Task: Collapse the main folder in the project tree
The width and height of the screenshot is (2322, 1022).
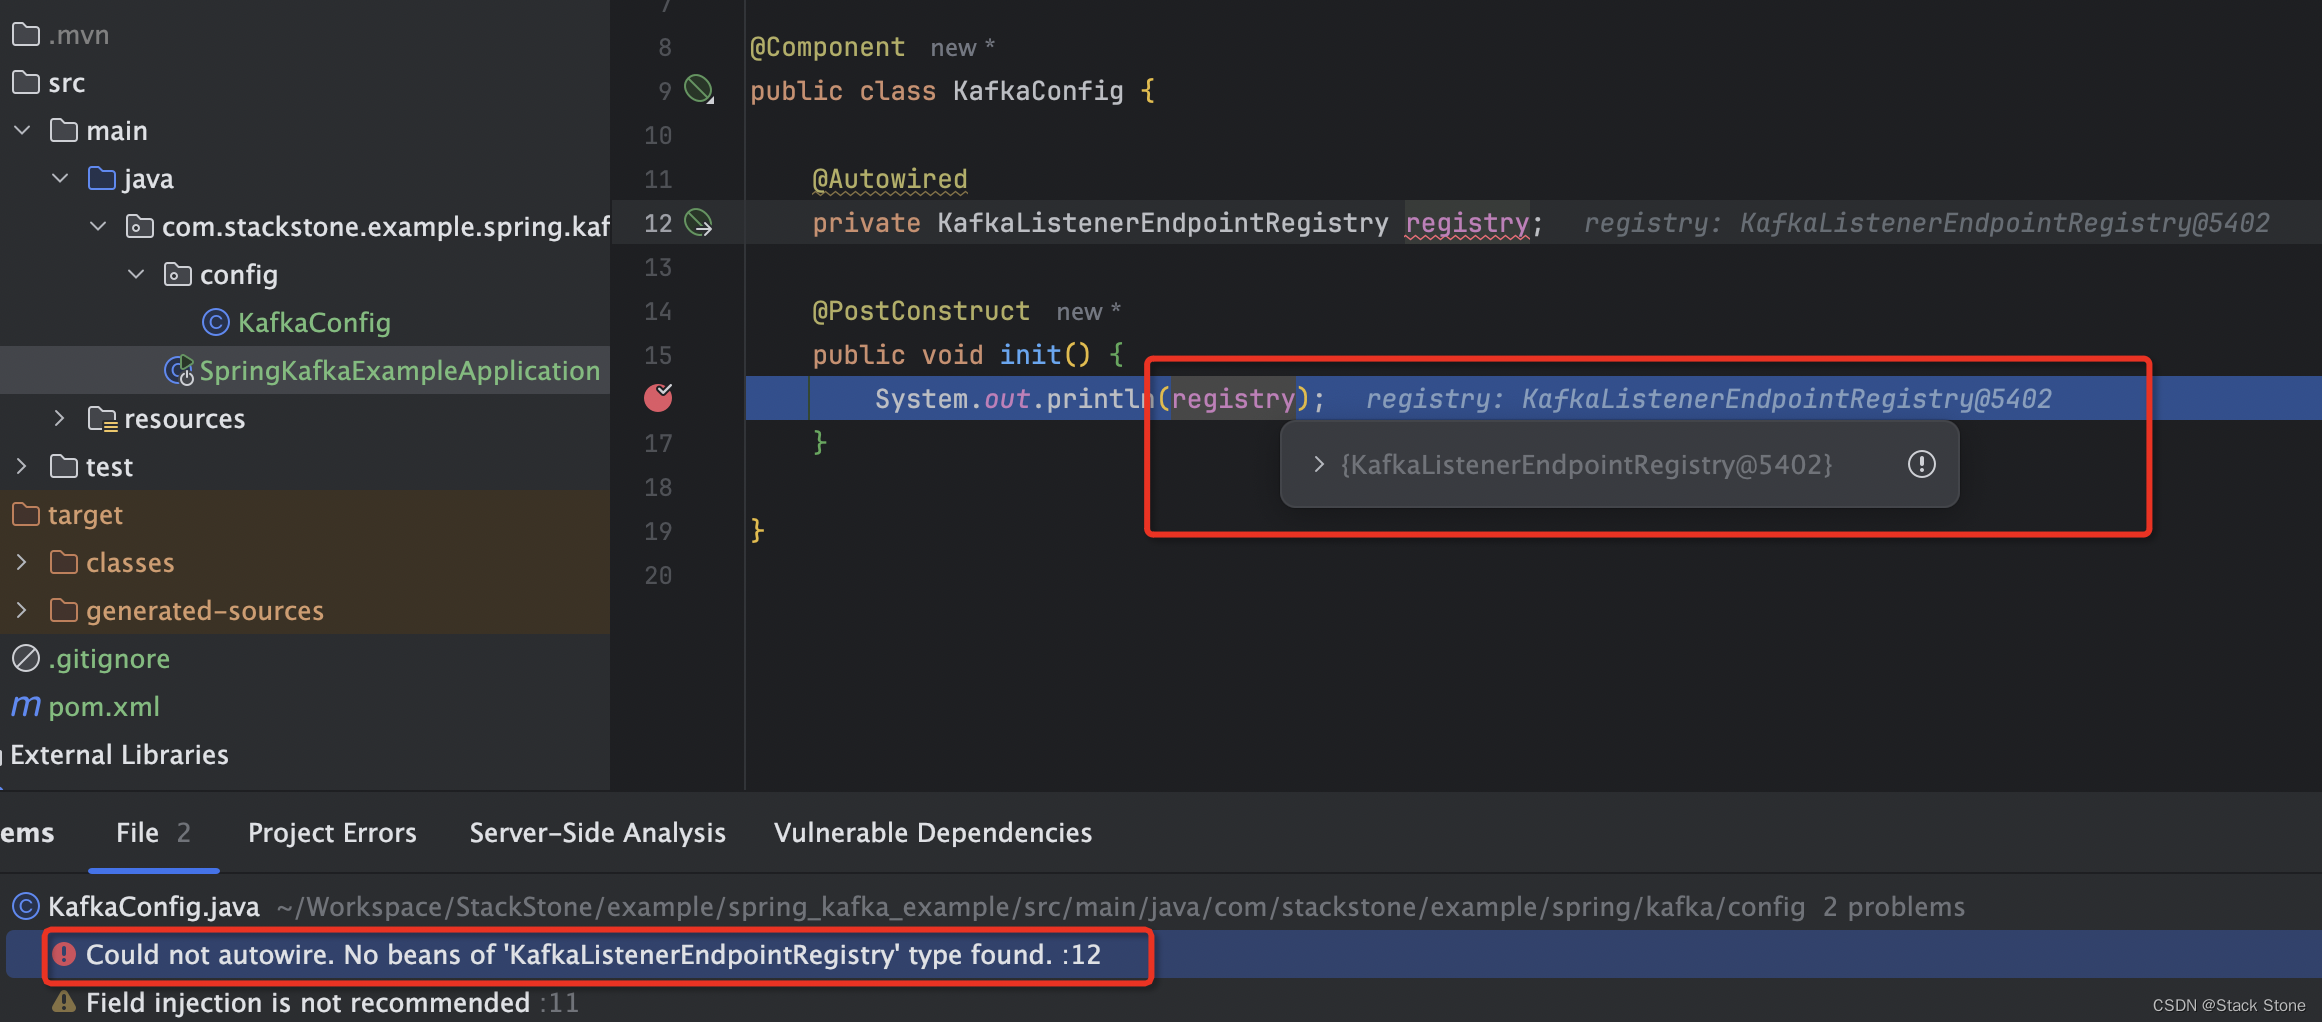Action: coord(21,129)
